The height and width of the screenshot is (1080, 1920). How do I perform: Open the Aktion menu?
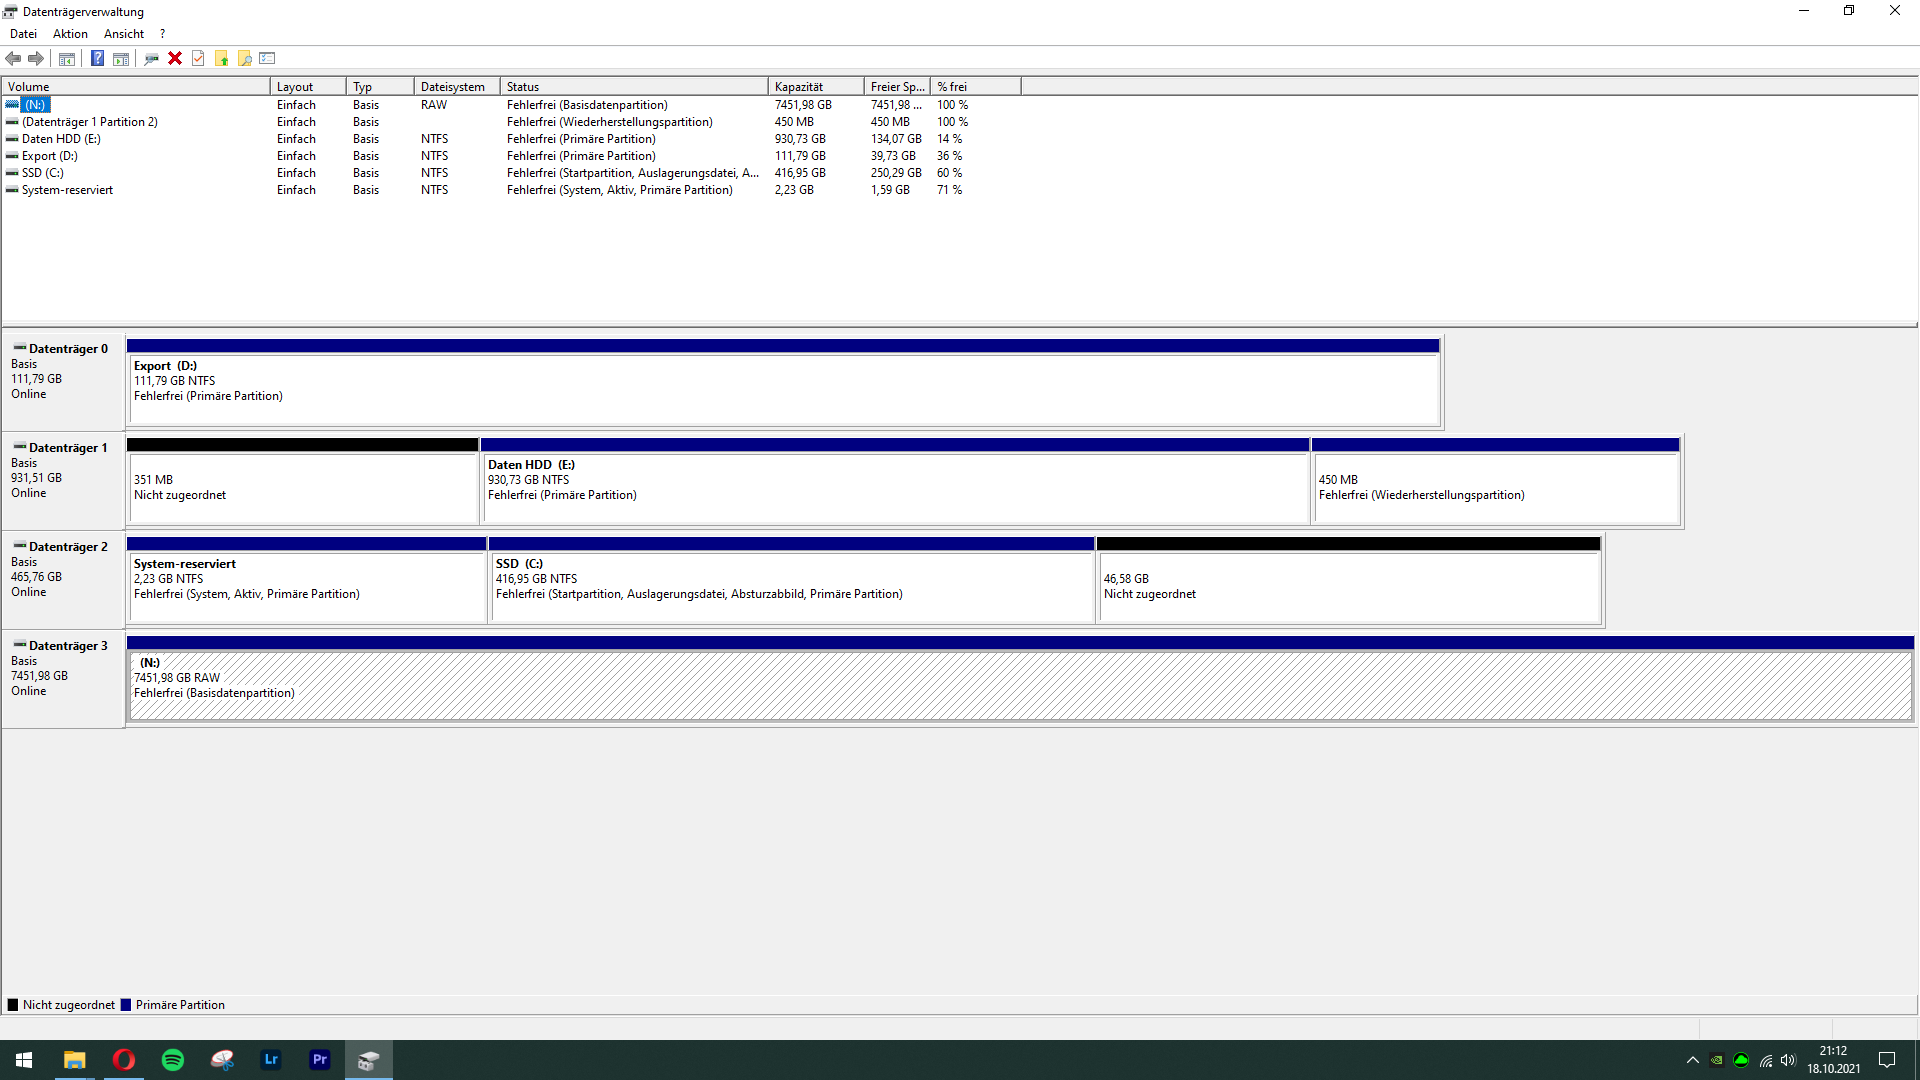70,34
